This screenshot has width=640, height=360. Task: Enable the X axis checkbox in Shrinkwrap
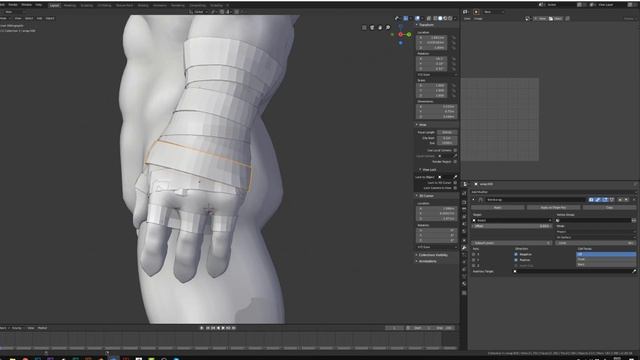coord(473,254)
